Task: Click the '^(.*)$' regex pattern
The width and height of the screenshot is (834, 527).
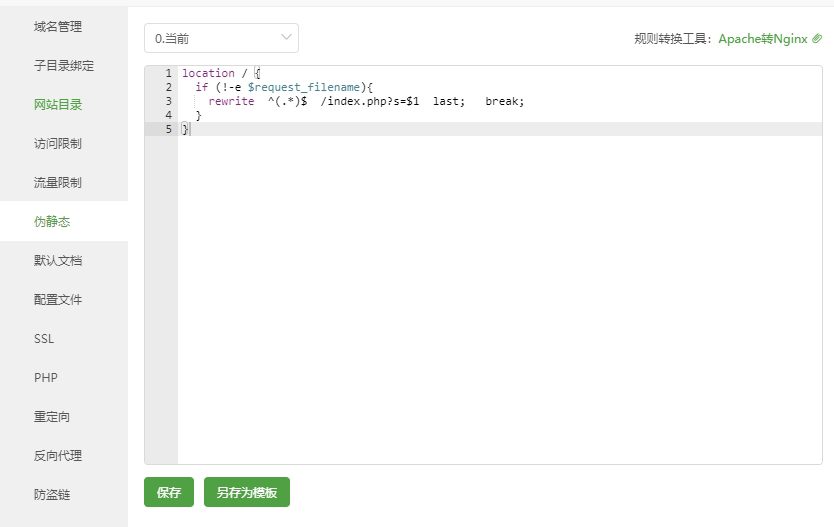Action: tap(287, 101)
